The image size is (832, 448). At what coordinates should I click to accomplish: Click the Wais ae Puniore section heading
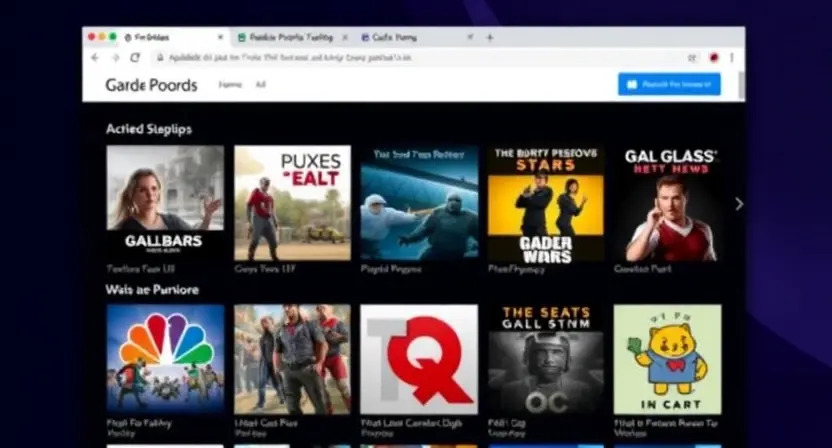152,290
